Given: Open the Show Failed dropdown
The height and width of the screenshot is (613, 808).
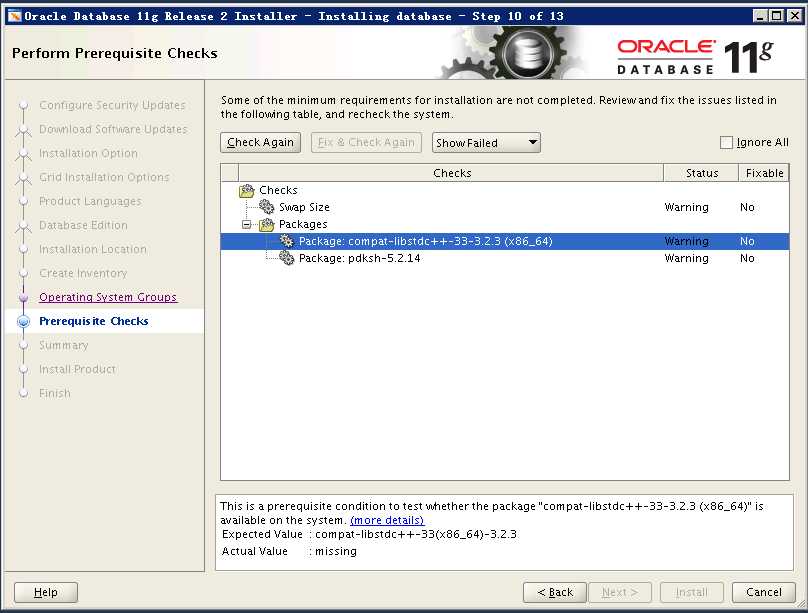Looking at the screenshot, I should click(486, 143).
